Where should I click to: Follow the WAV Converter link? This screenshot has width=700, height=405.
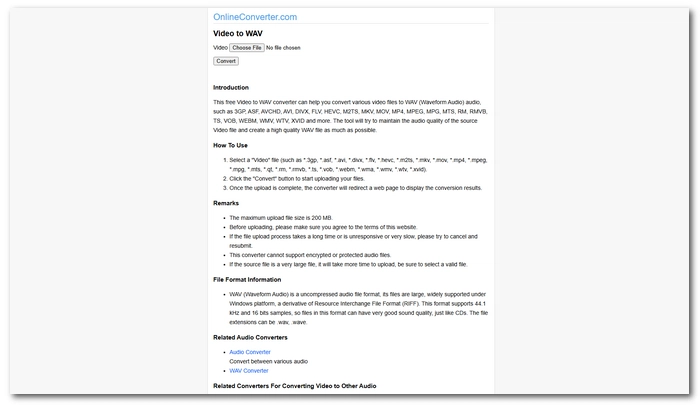pos(249,371)
